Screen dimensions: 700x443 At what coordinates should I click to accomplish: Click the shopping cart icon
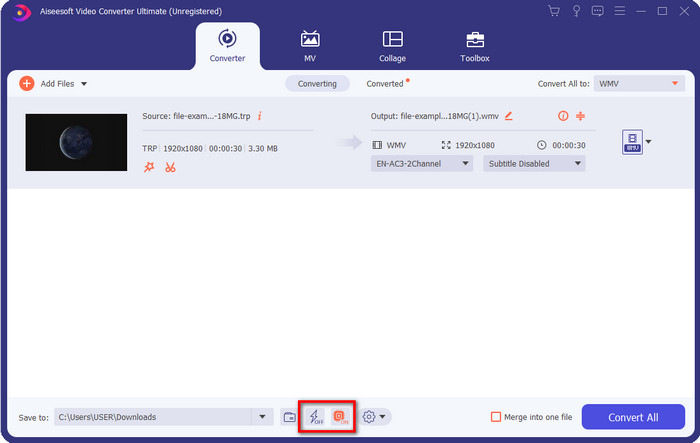coord(554,11)
